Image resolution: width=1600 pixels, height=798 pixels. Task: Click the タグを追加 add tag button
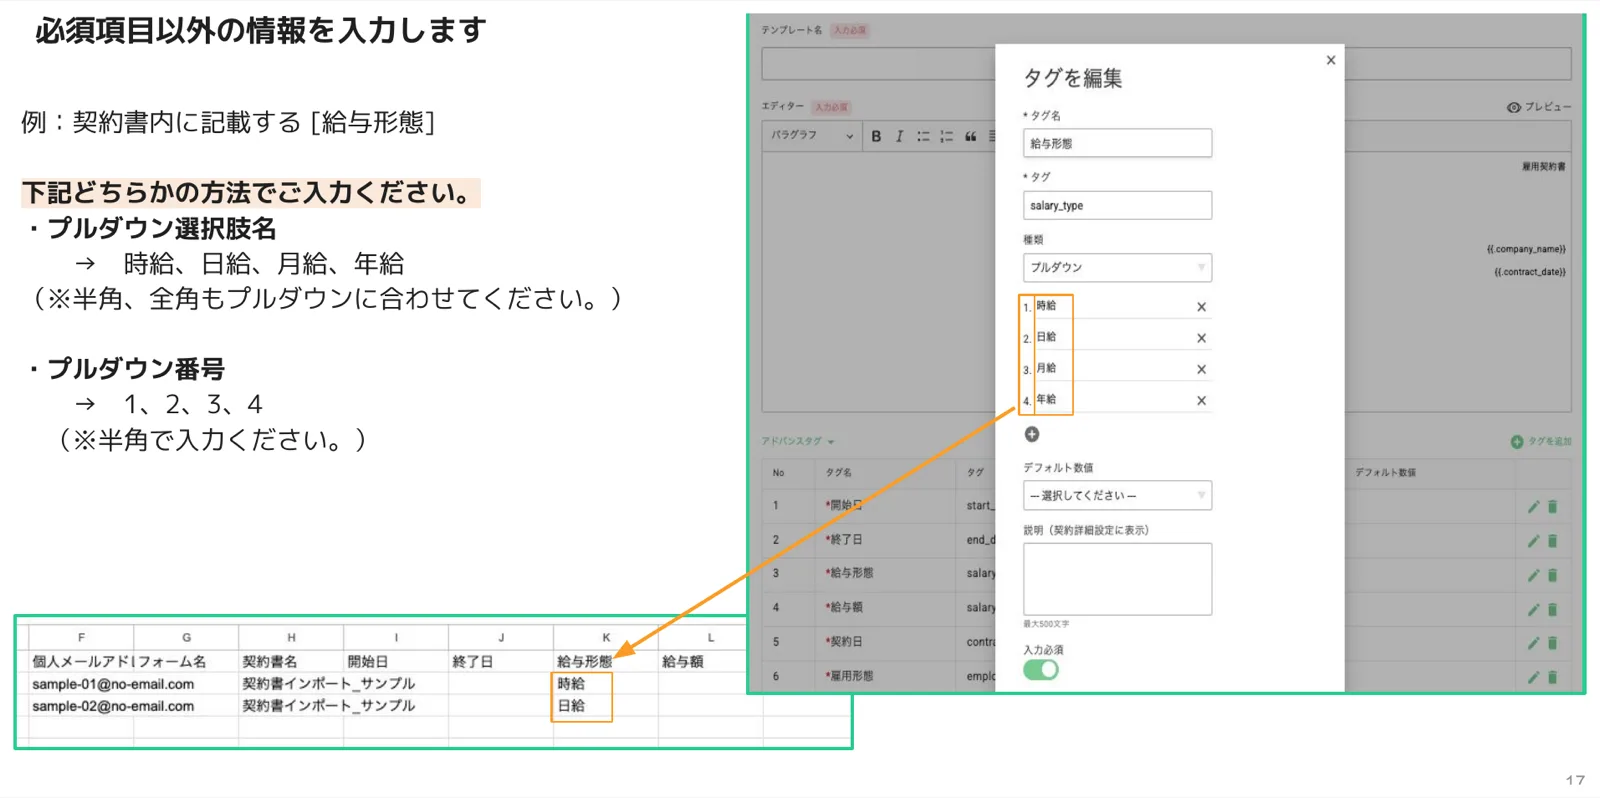pos(1541,441)
